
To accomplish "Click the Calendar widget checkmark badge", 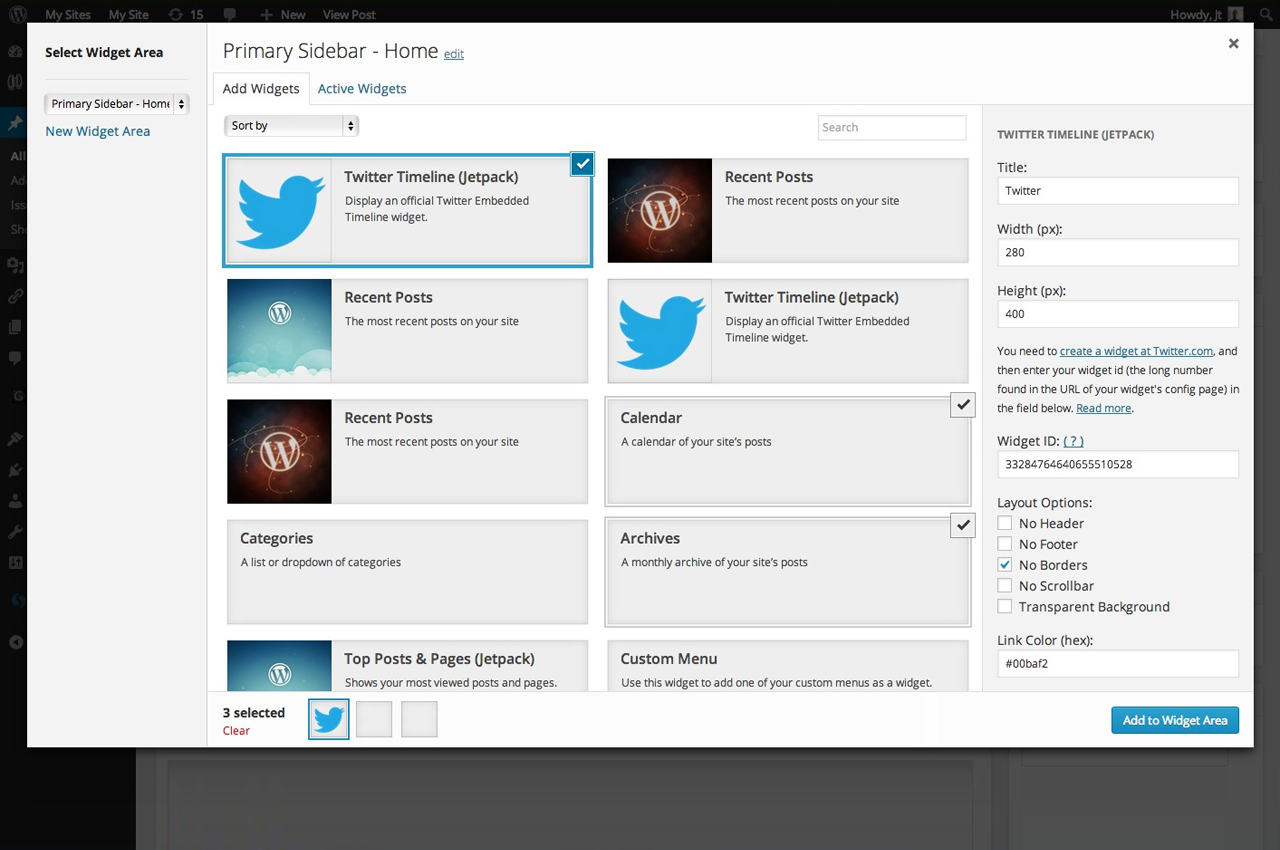I will coord(962,405).
